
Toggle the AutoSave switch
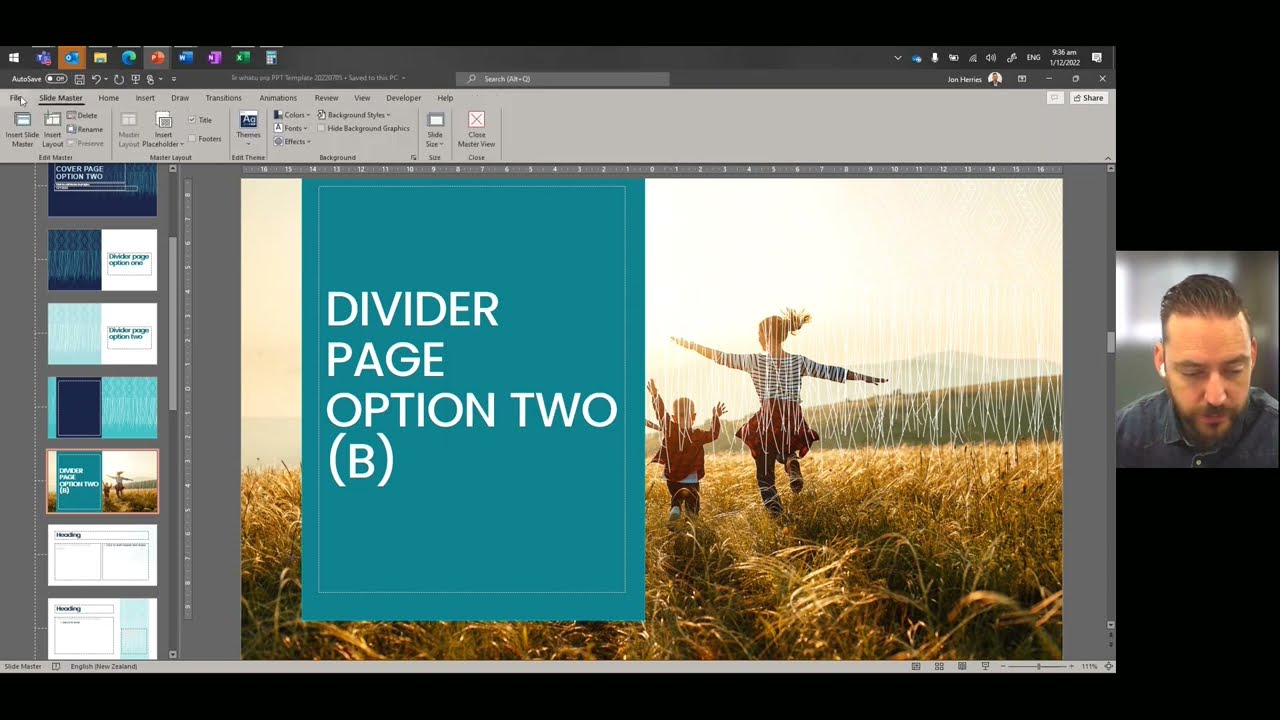pyautogui.click(x=55, y=79)
